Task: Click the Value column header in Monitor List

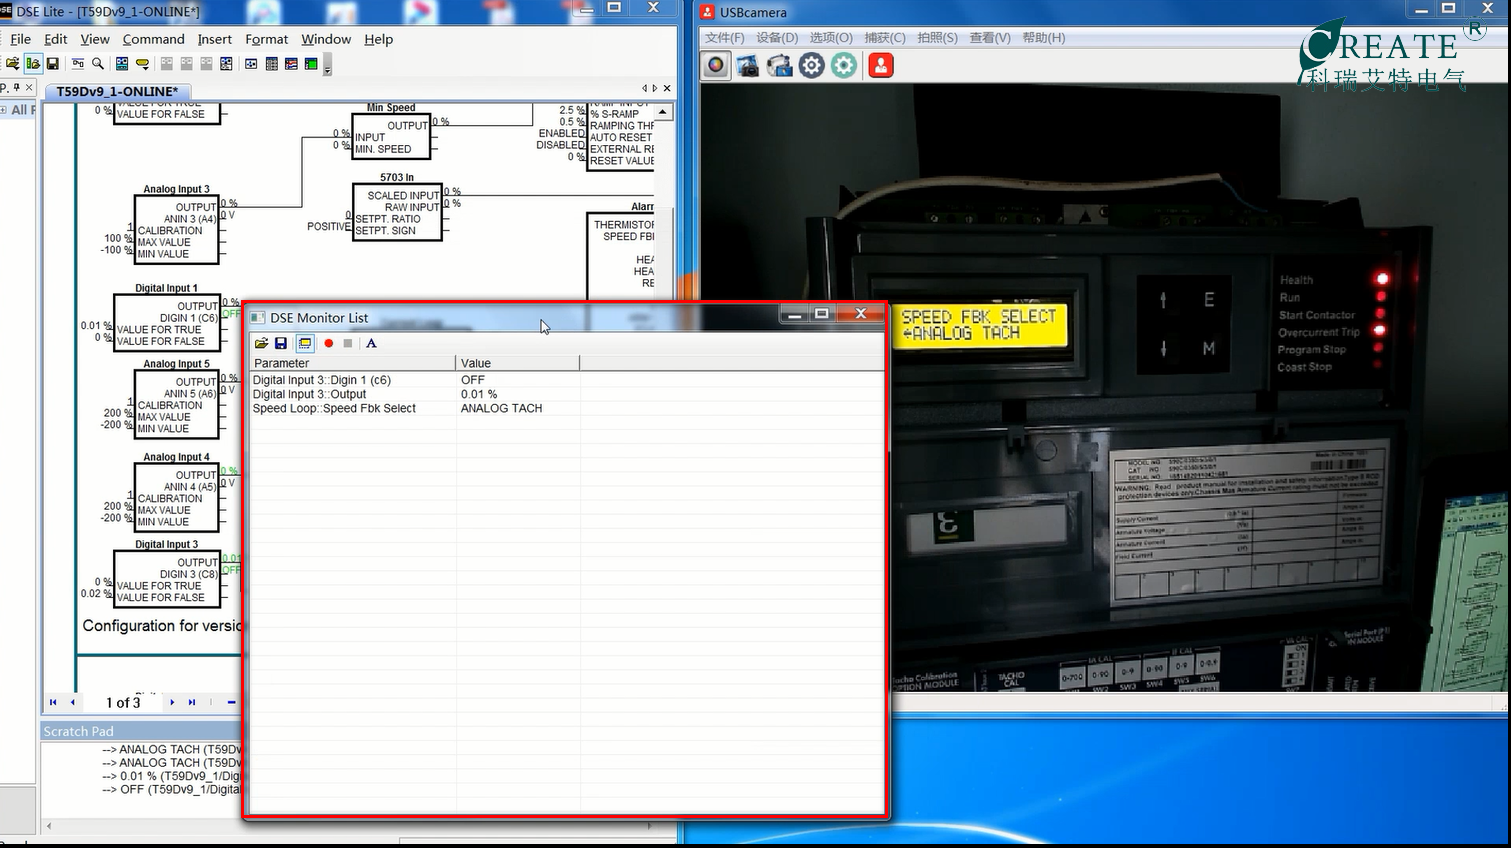Action: pos(517,363)
